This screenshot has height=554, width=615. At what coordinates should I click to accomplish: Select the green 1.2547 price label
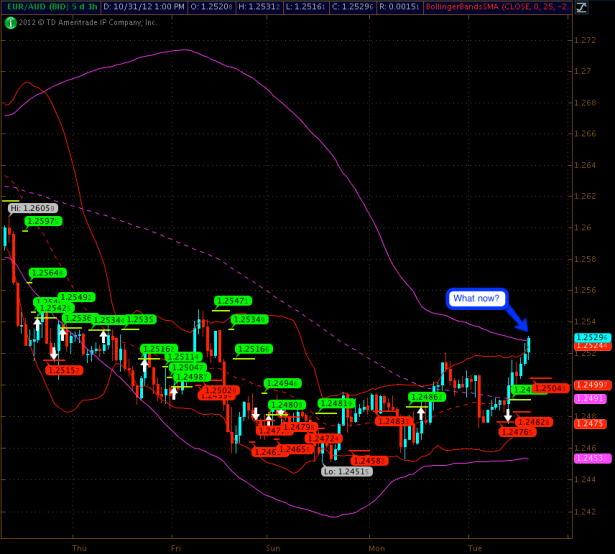pyautogui.click(x=232, y=300)
